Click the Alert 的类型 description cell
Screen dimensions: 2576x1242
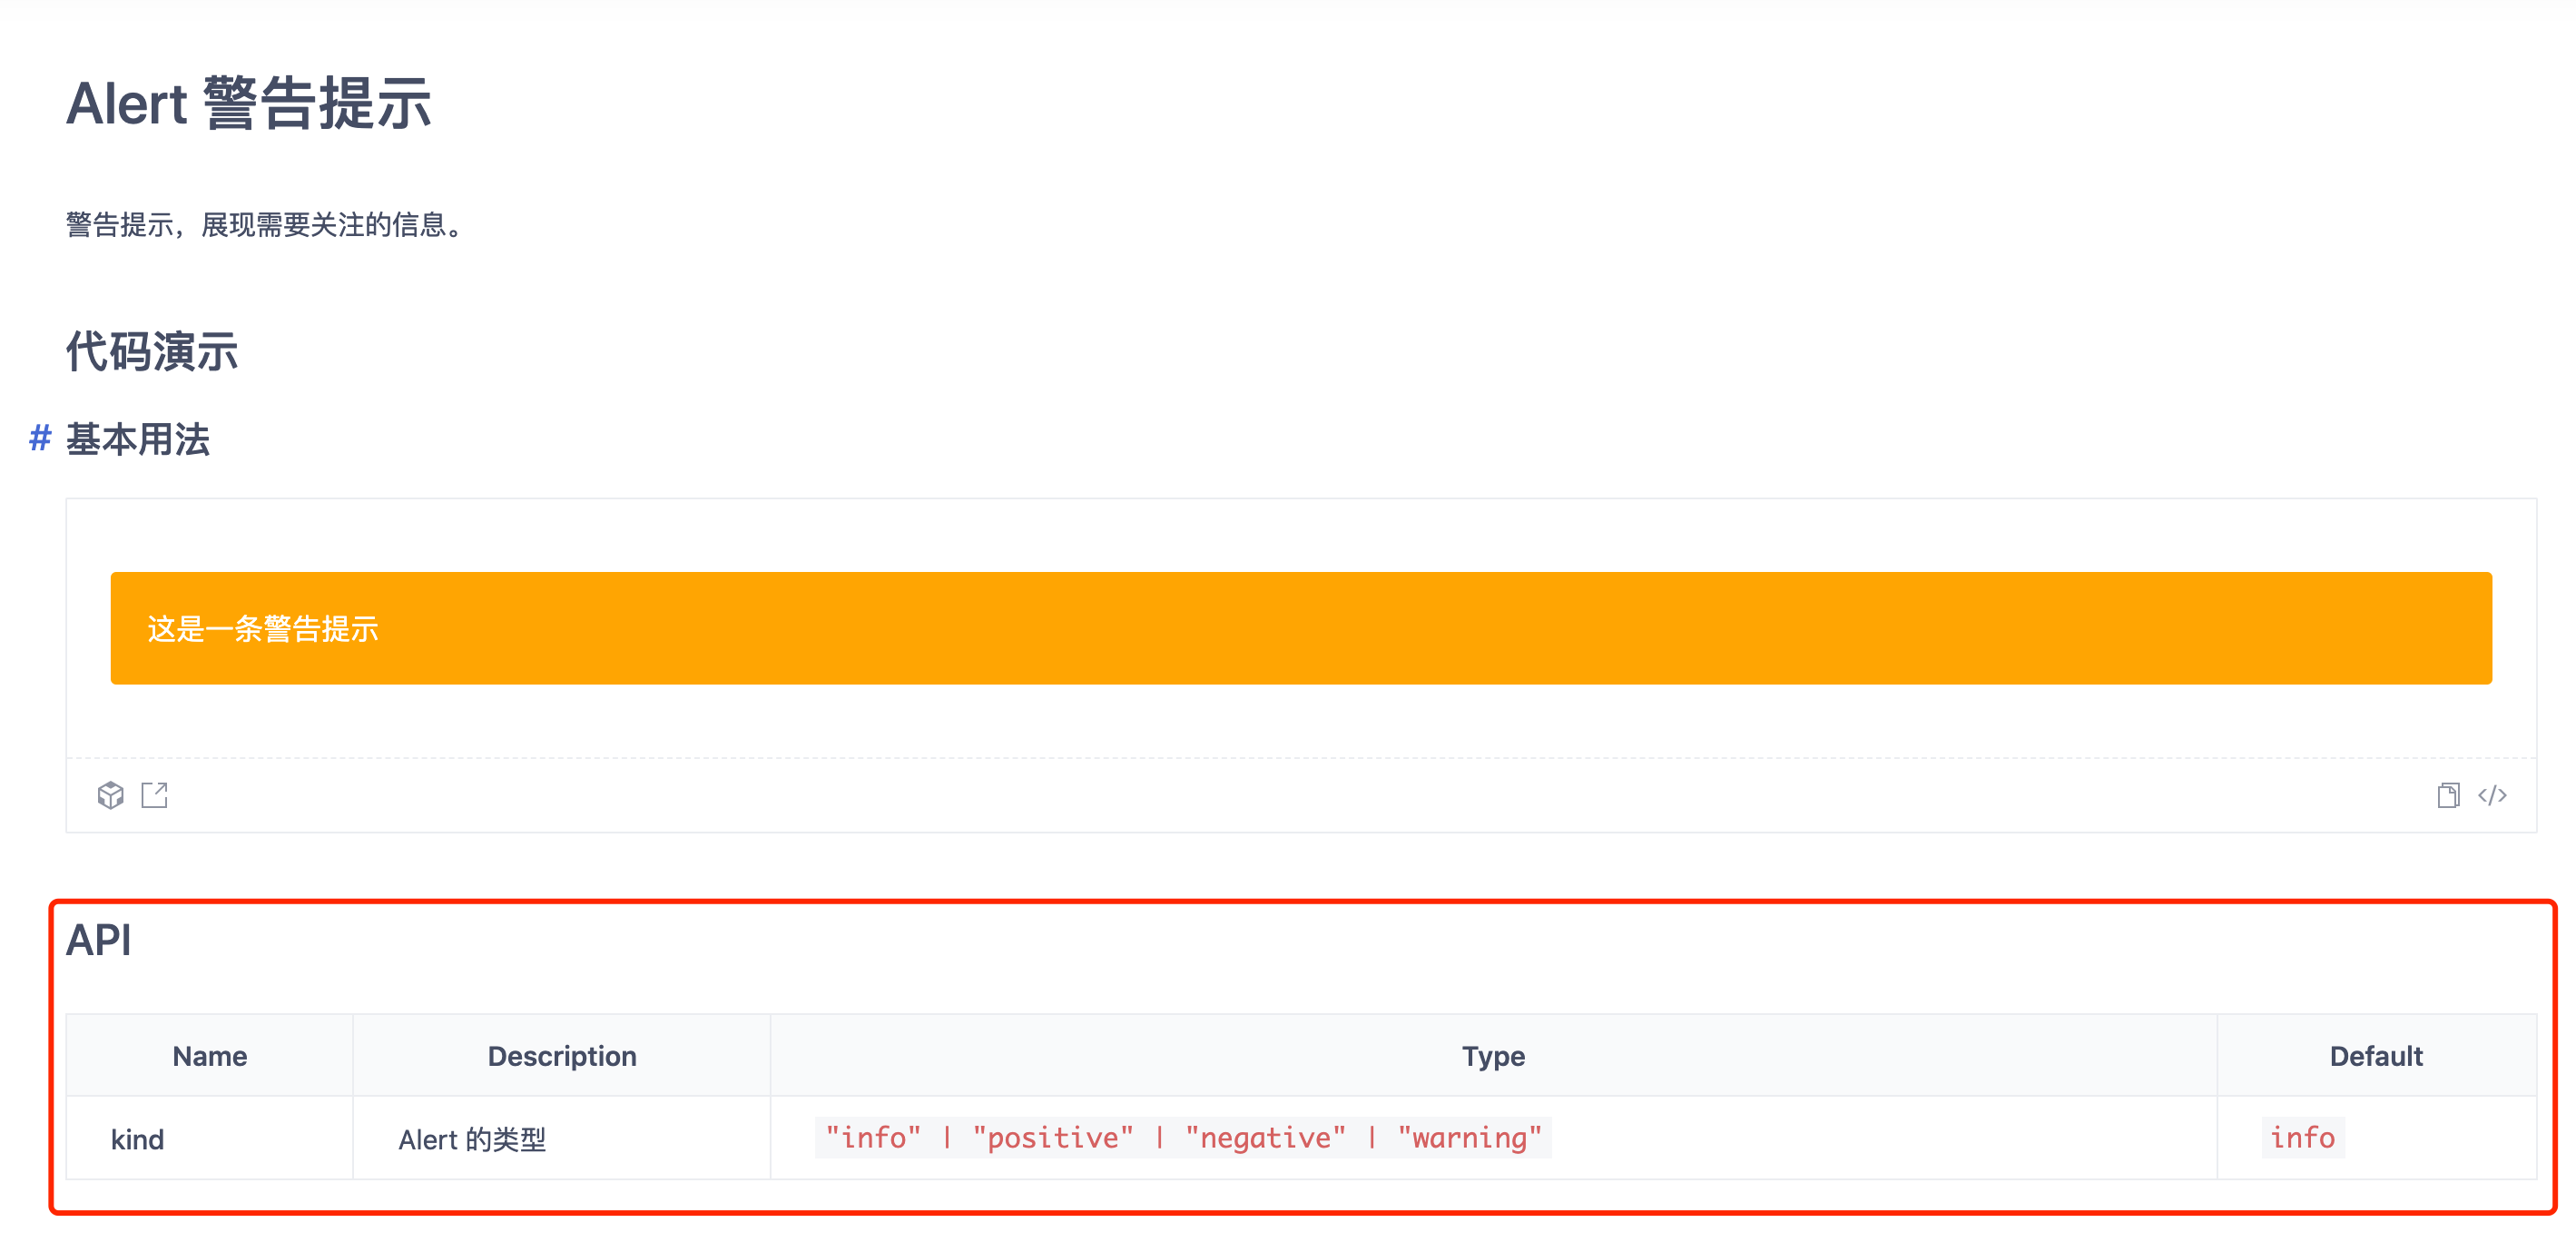472,1139
